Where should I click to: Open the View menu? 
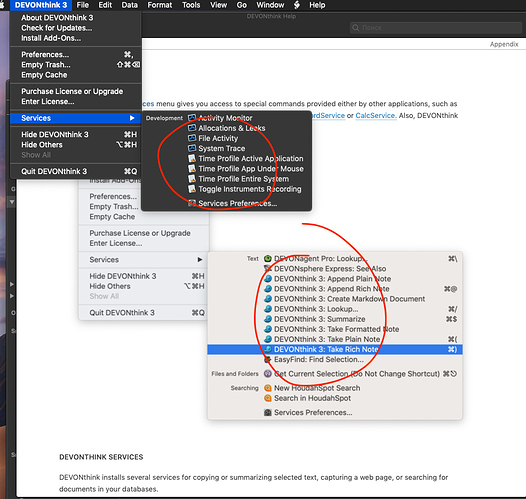coord(218,5)
